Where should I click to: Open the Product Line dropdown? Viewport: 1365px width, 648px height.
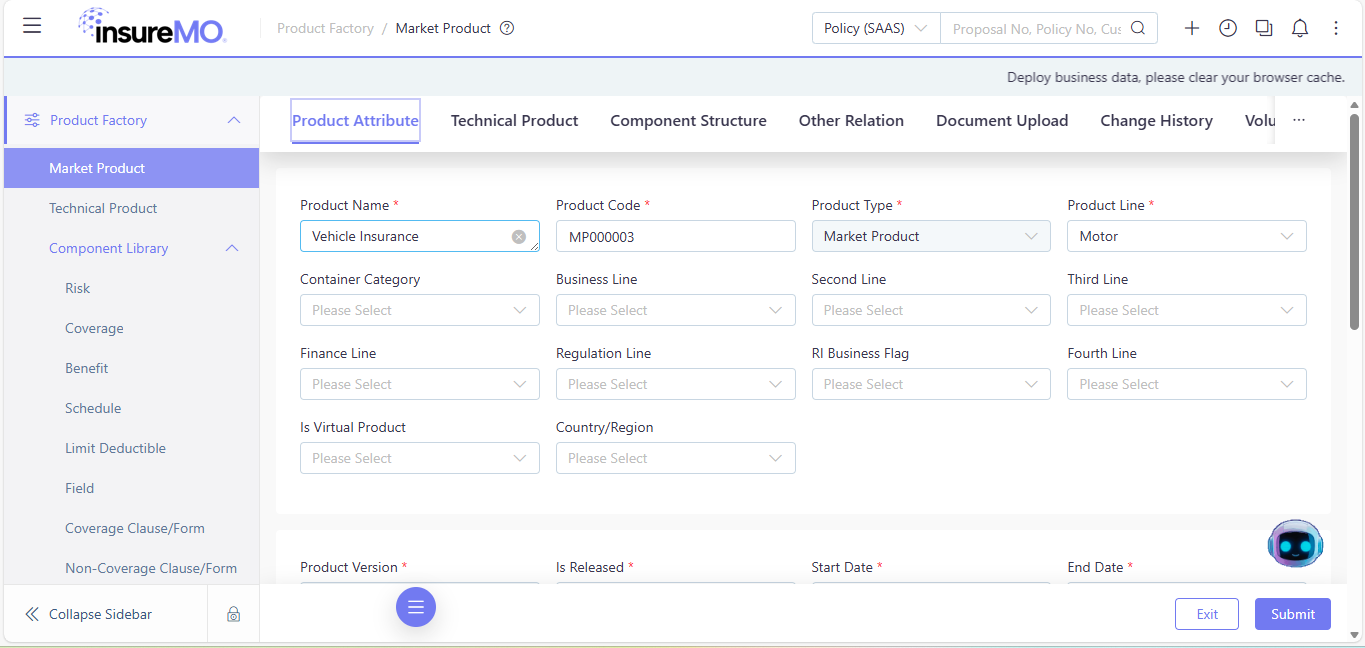[x=1187, y=236]
